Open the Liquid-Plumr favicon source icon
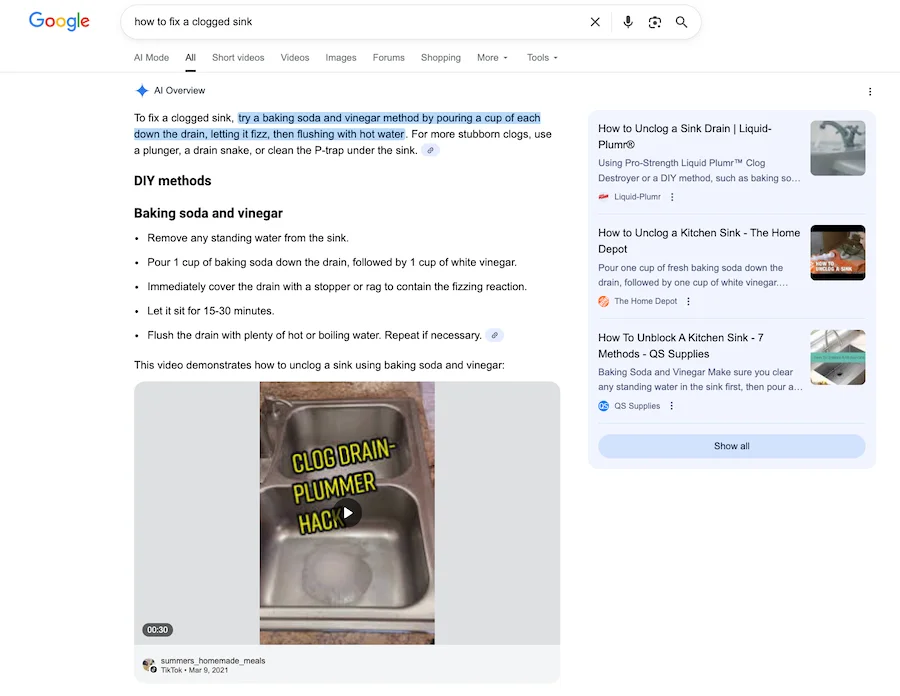 [602, 197]
